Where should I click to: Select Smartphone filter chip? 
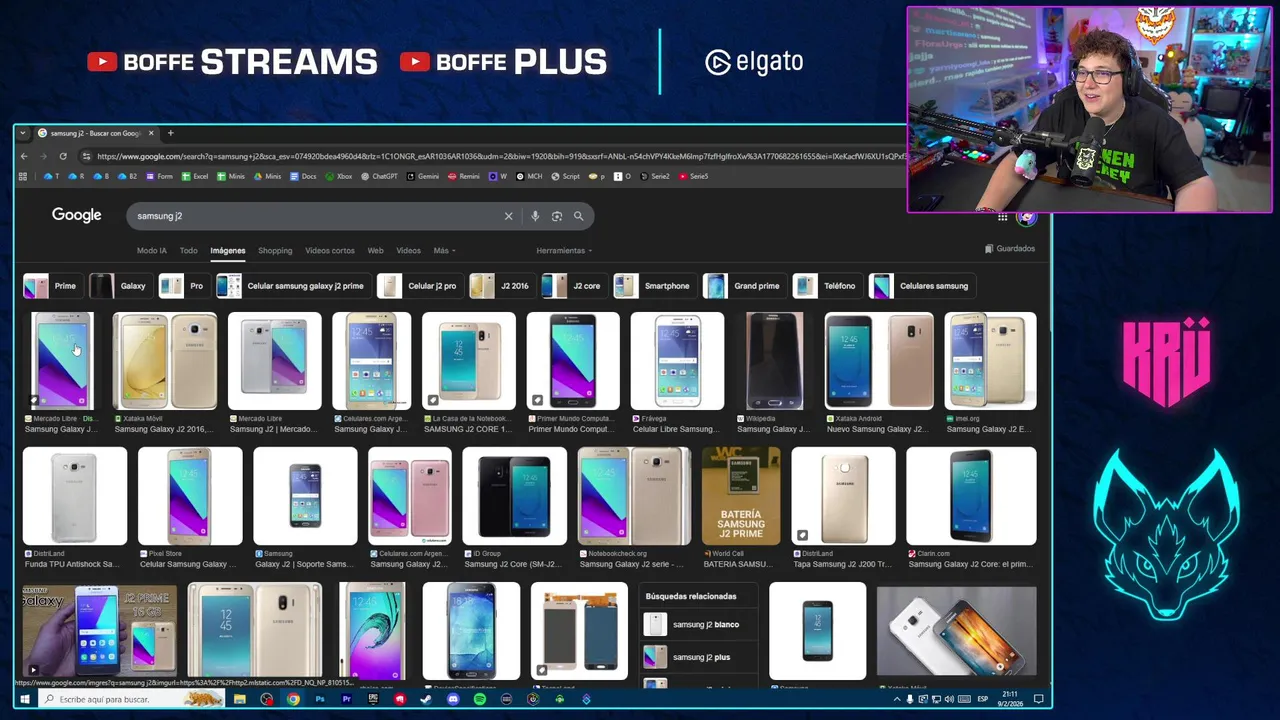click(x=653, y=286)
